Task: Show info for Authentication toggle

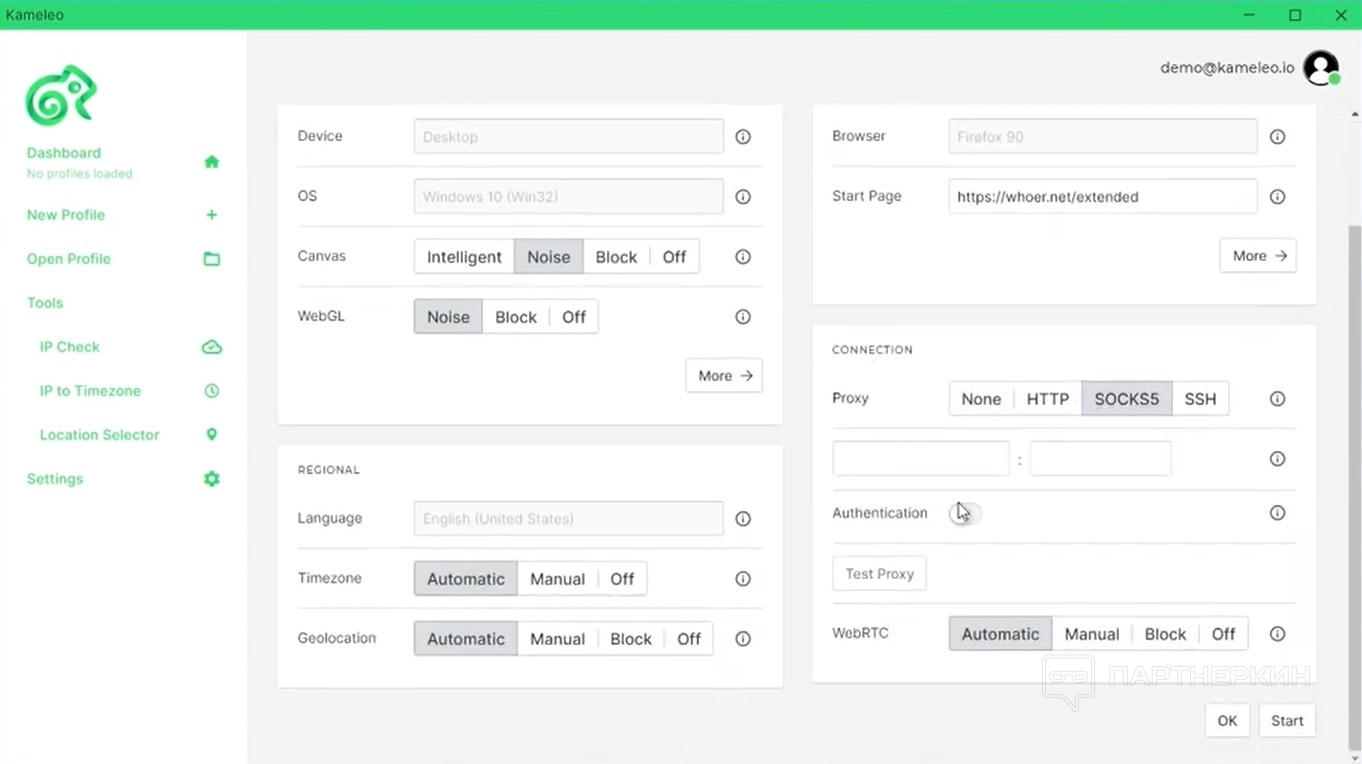Action: pos(1277,513)
